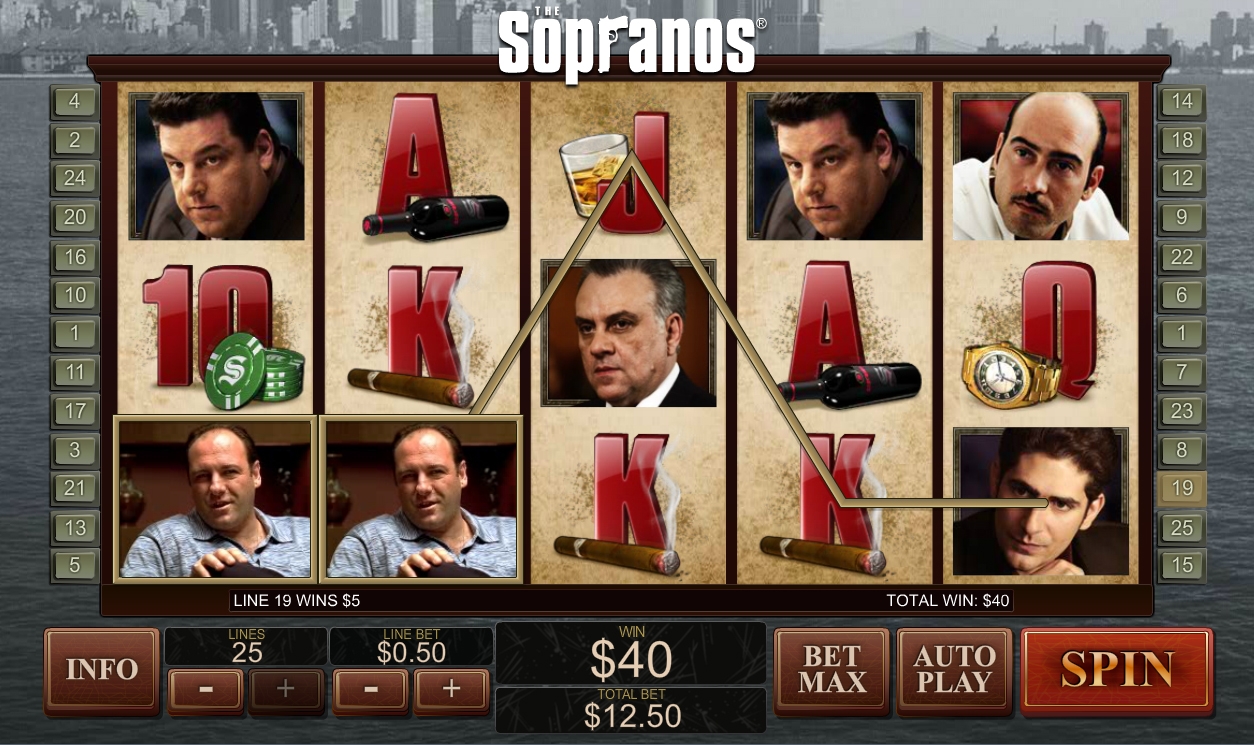1254x745 pixels.
Task: Start AUTO PLAY mode
Action: pyautogui.click(x=954, y=670)
